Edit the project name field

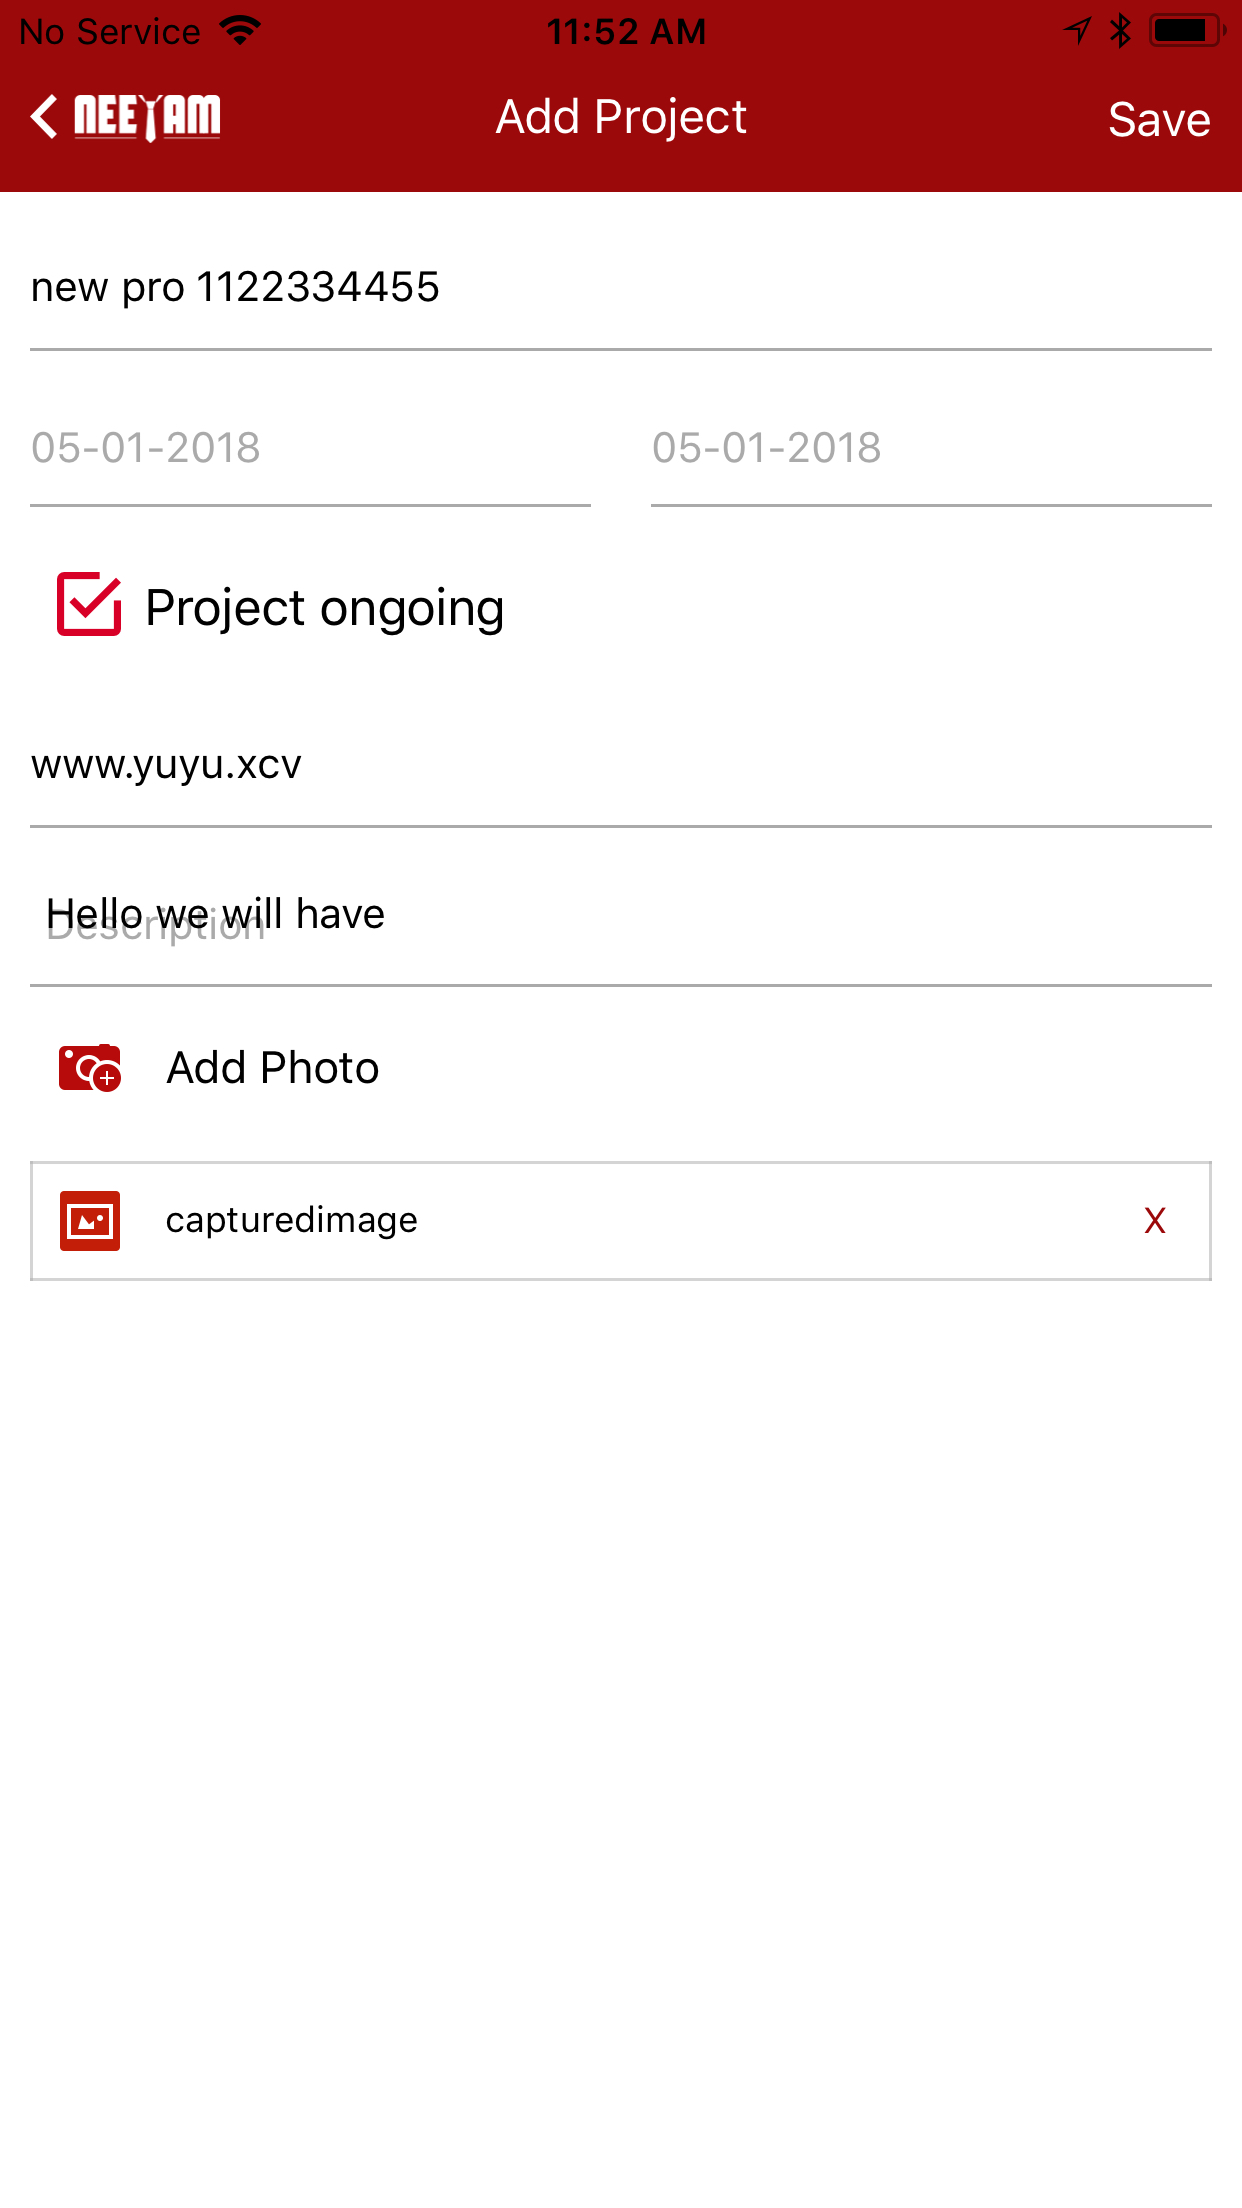tap(620, 288)
